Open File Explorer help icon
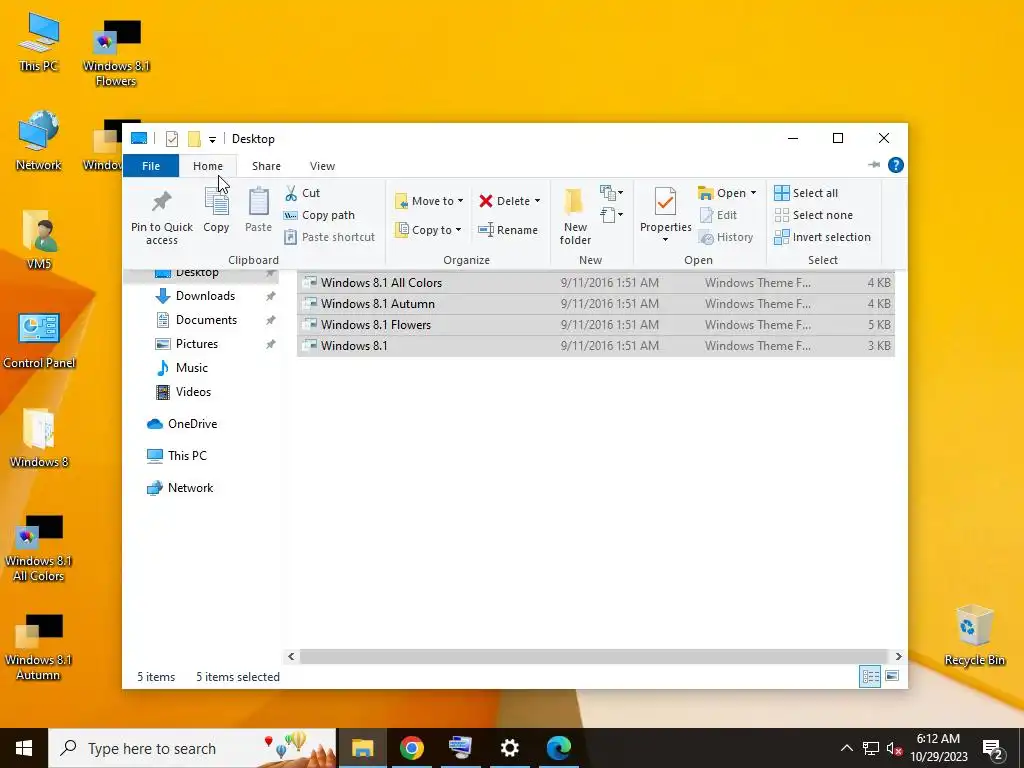Screen dimensions: 1024x768 [896, 165]
